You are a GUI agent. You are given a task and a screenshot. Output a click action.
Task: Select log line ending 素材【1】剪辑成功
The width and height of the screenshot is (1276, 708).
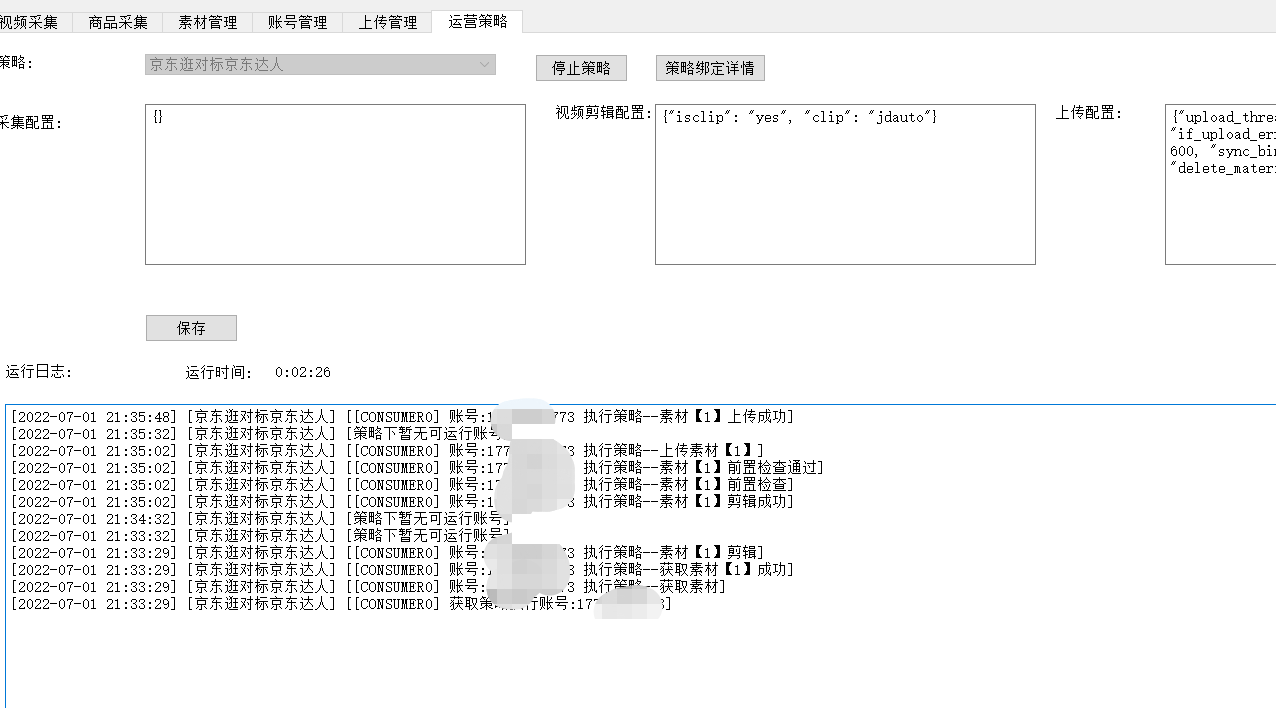coord(402,502)
